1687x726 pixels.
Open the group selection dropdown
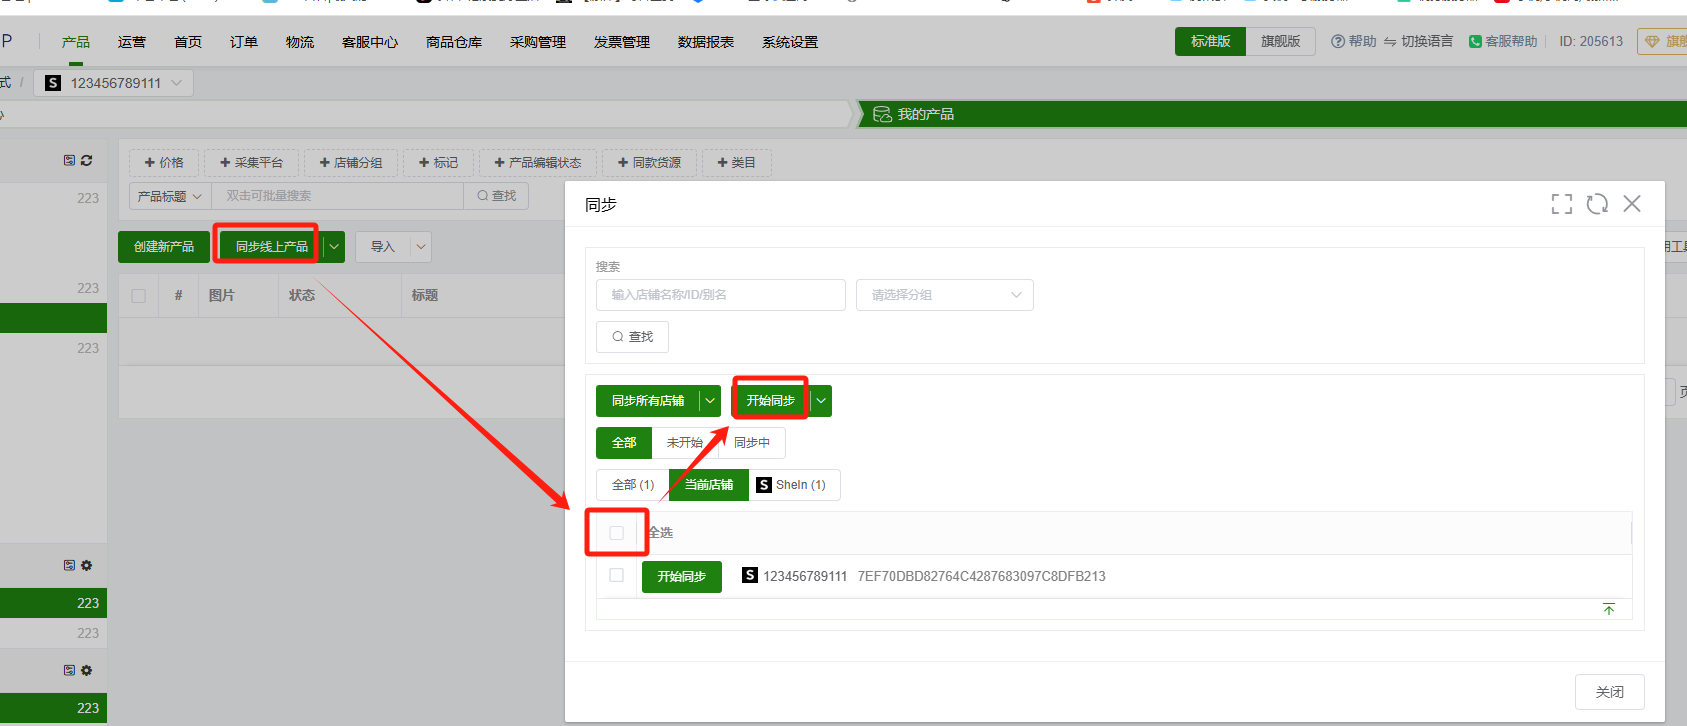(944, 295)
